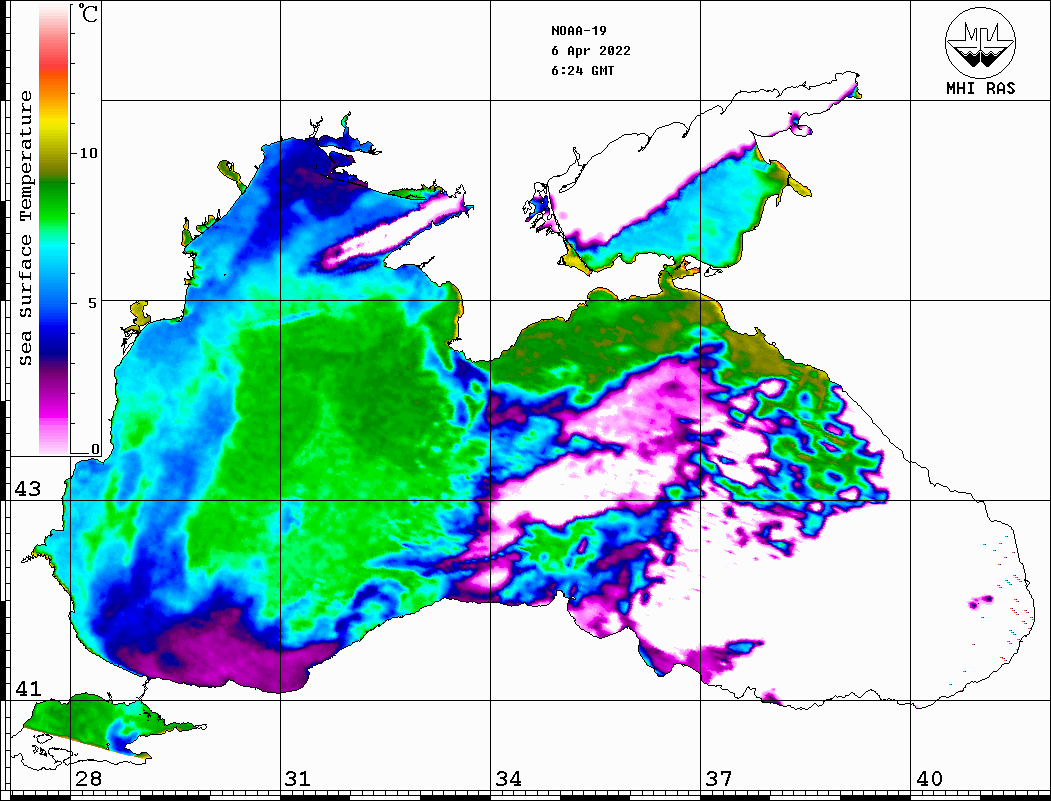Click the '0' scale tick label

[x=95, y=449]
